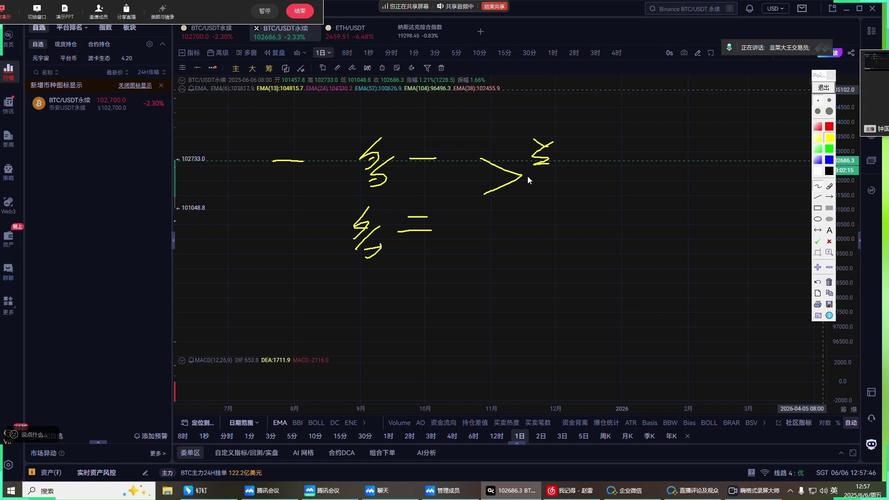
Task: Switch to the ETH/USDT chart tab
Action: point(348,28)
